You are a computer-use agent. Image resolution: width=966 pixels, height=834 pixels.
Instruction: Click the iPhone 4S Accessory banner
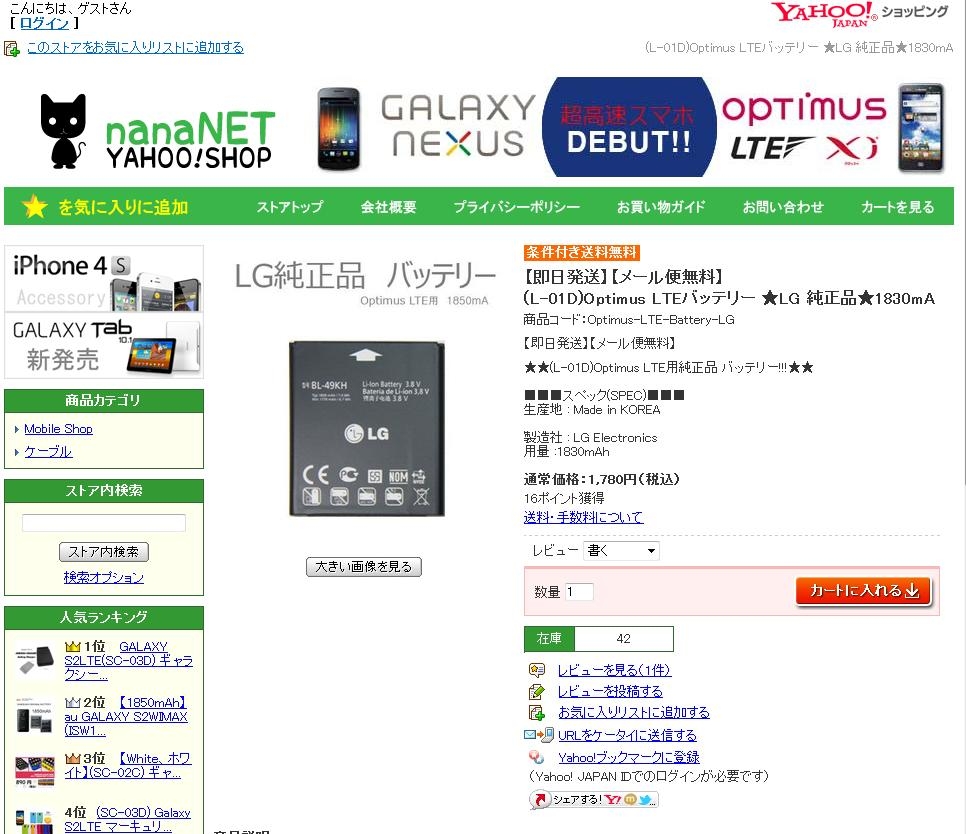(104, 279)
